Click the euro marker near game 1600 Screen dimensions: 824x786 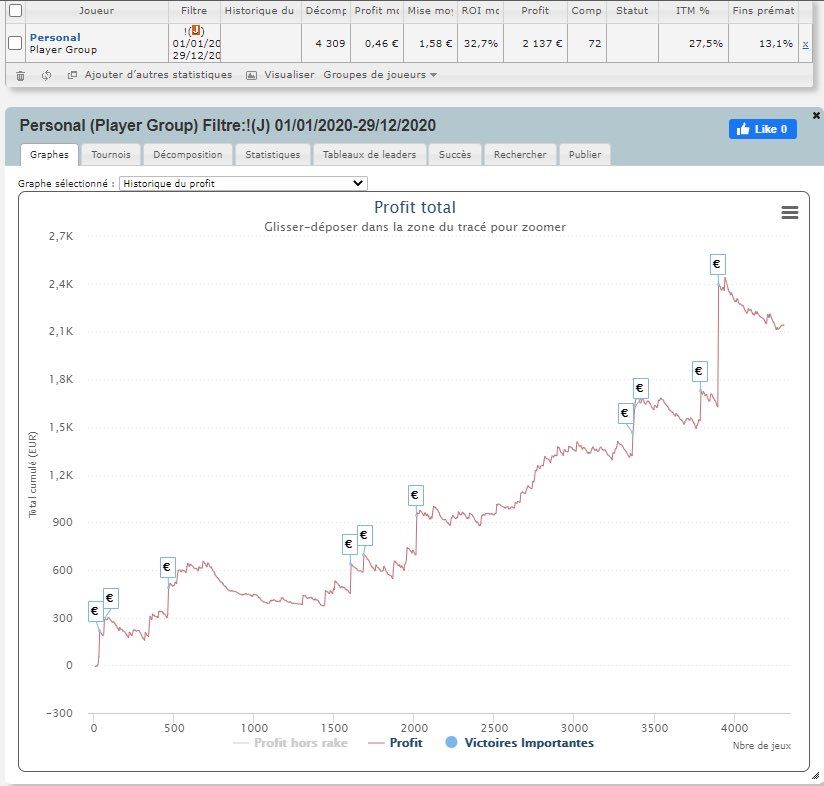[x=349, y=544]
